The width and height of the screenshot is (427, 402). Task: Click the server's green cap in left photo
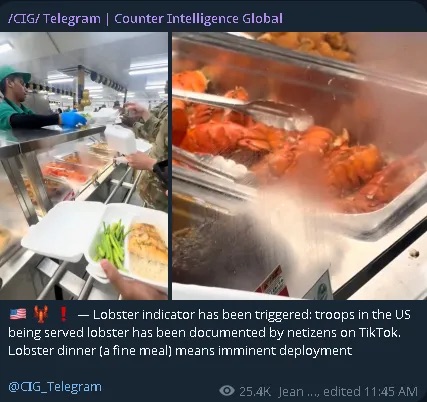(14, 74)
